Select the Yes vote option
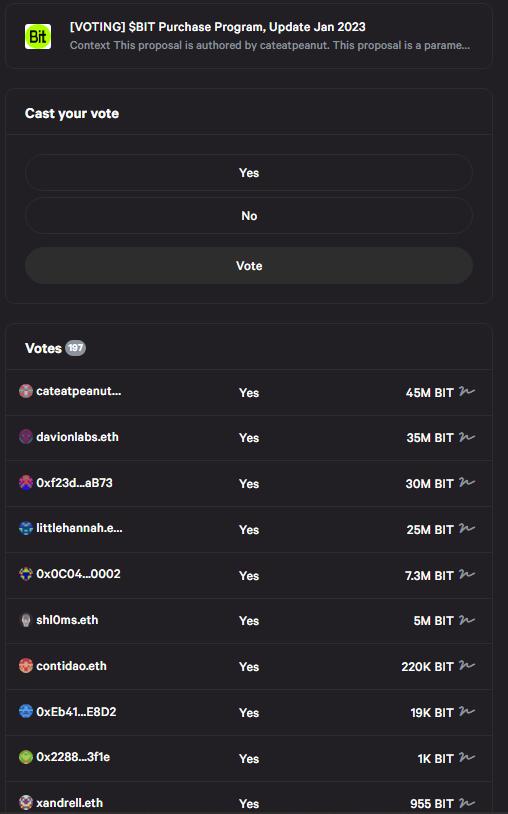508x814 pixels. [249, 172]
